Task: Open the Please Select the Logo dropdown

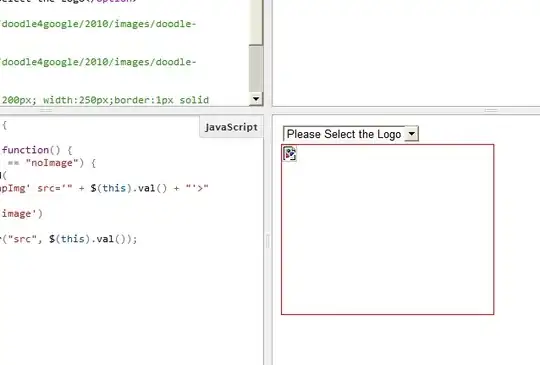Action: [351, 134]
